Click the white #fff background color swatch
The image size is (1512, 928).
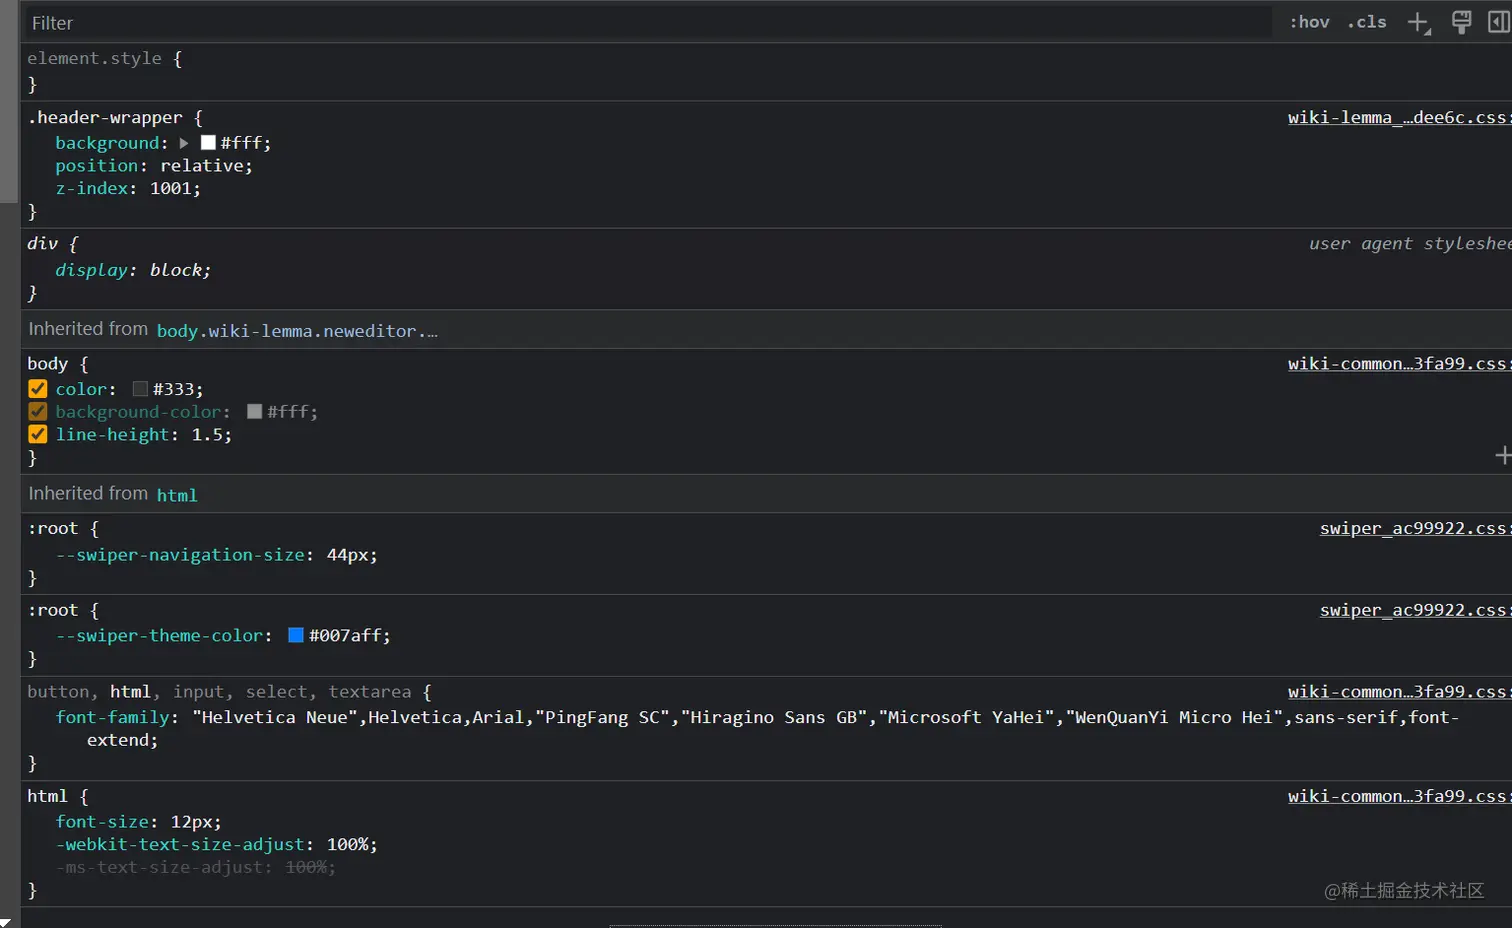pos(208,143)
